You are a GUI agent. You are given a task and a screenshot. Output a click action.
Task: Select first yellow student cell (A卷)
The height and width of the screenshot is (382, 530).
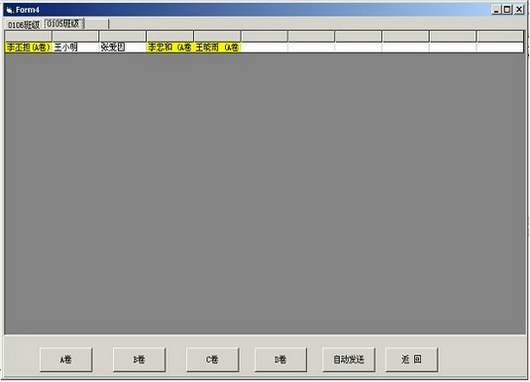coord(28,47)
